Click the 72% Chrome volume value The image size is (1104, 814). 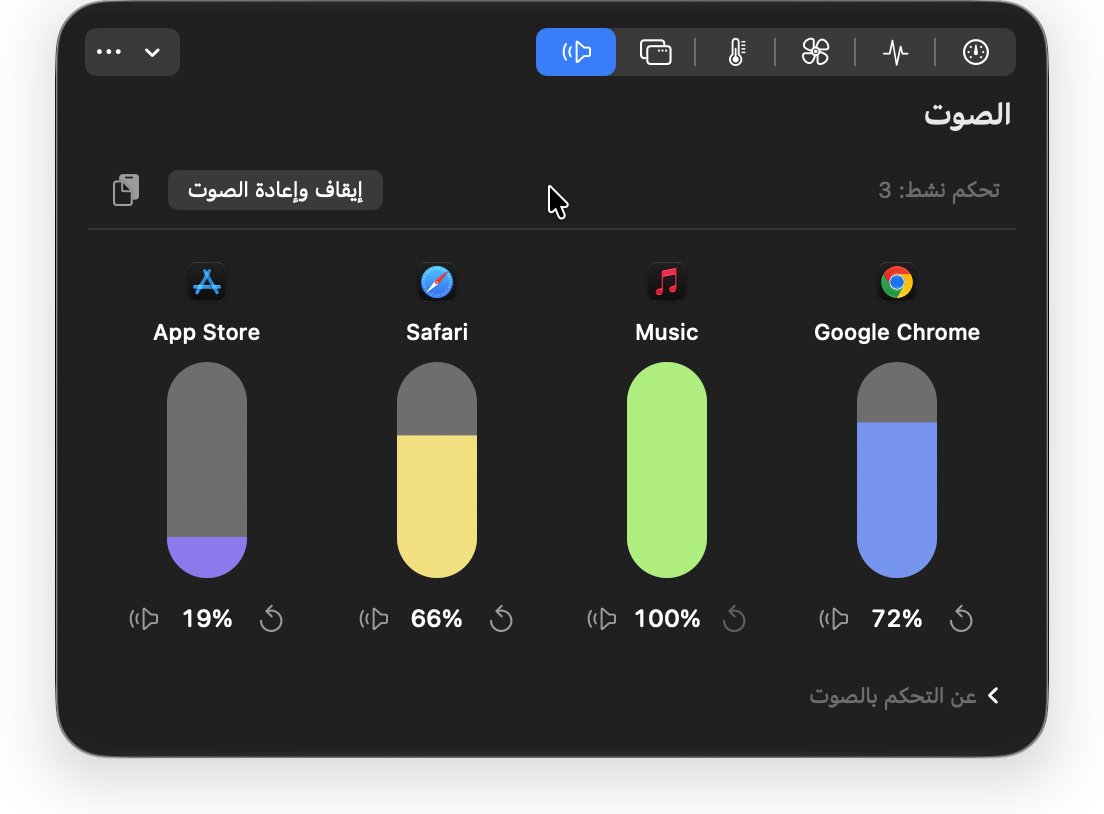pyautogui.click(x=897, y=619)
